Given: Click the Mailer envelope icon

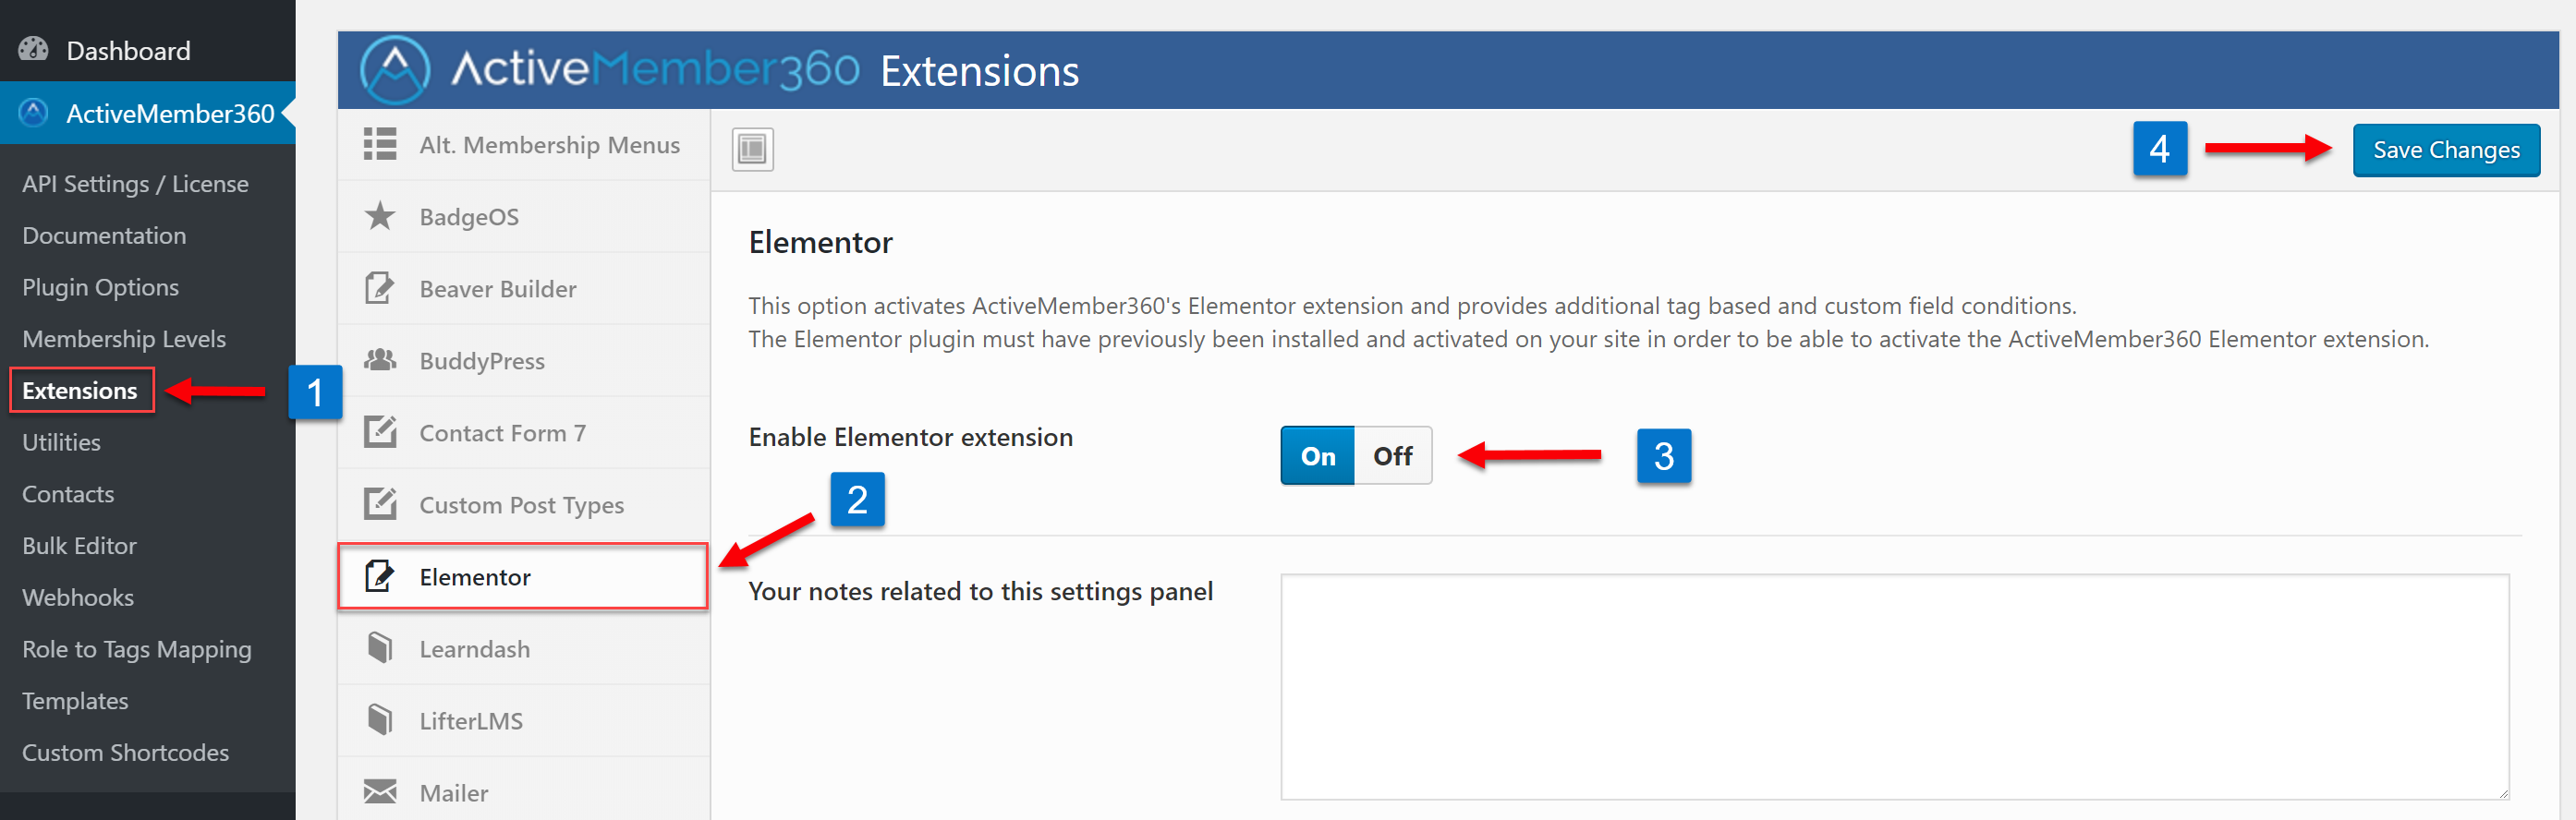Looking at the screenshot, I should [380, 792].
